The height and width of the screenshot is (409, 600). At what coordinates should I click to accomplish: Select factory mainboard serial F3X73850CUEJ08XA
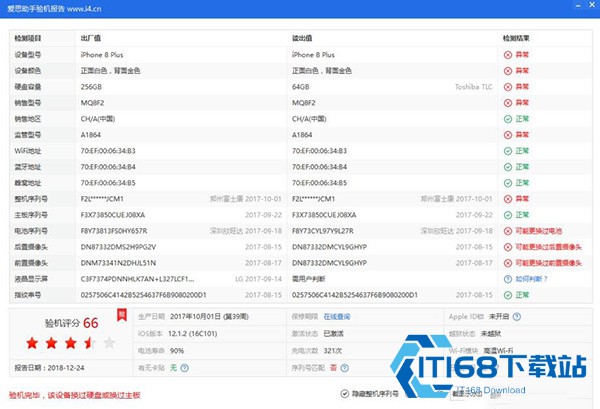click(113, 215)
